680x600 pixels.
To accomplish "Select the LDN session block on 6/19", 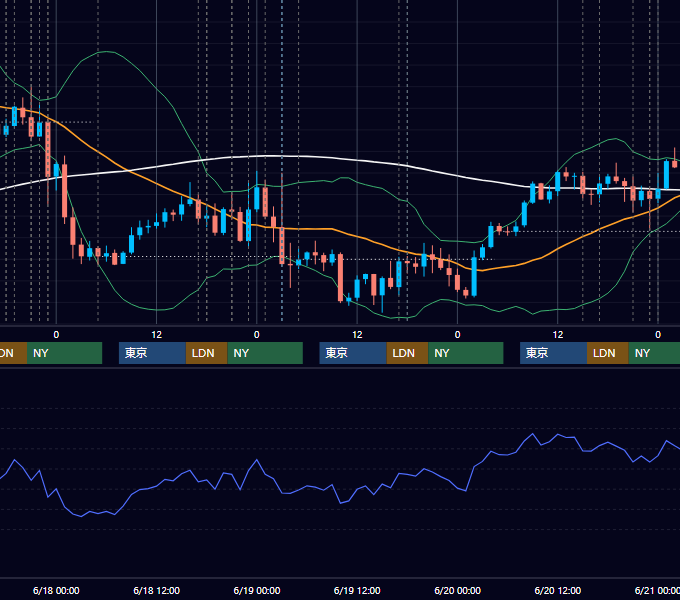I will pos(407,353).
